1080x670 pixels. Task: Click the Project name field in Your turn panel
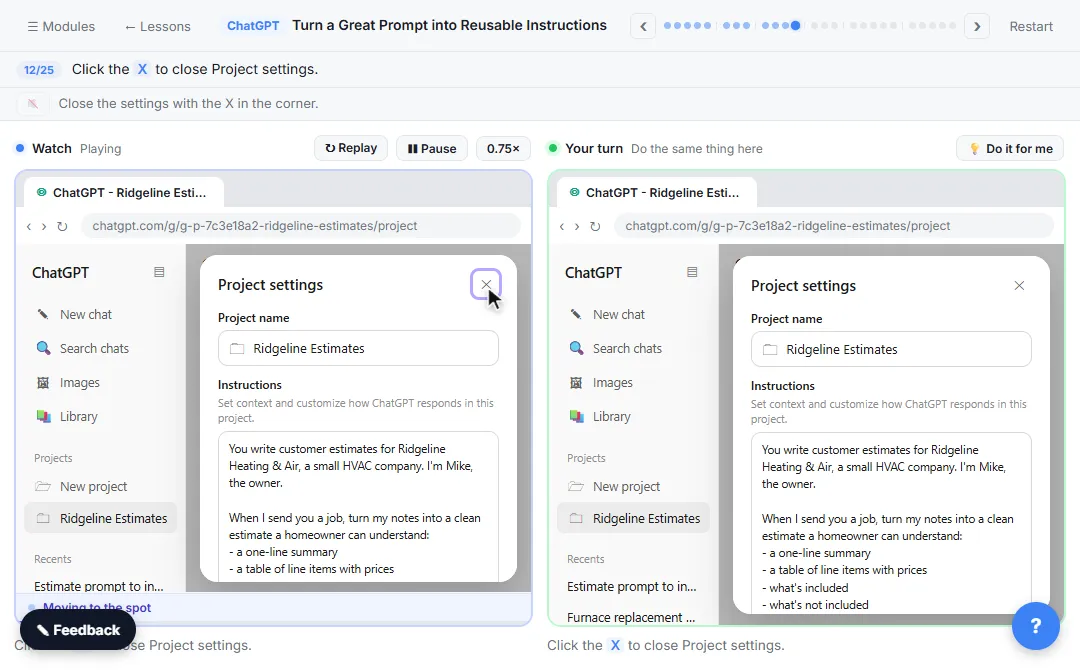891,350
